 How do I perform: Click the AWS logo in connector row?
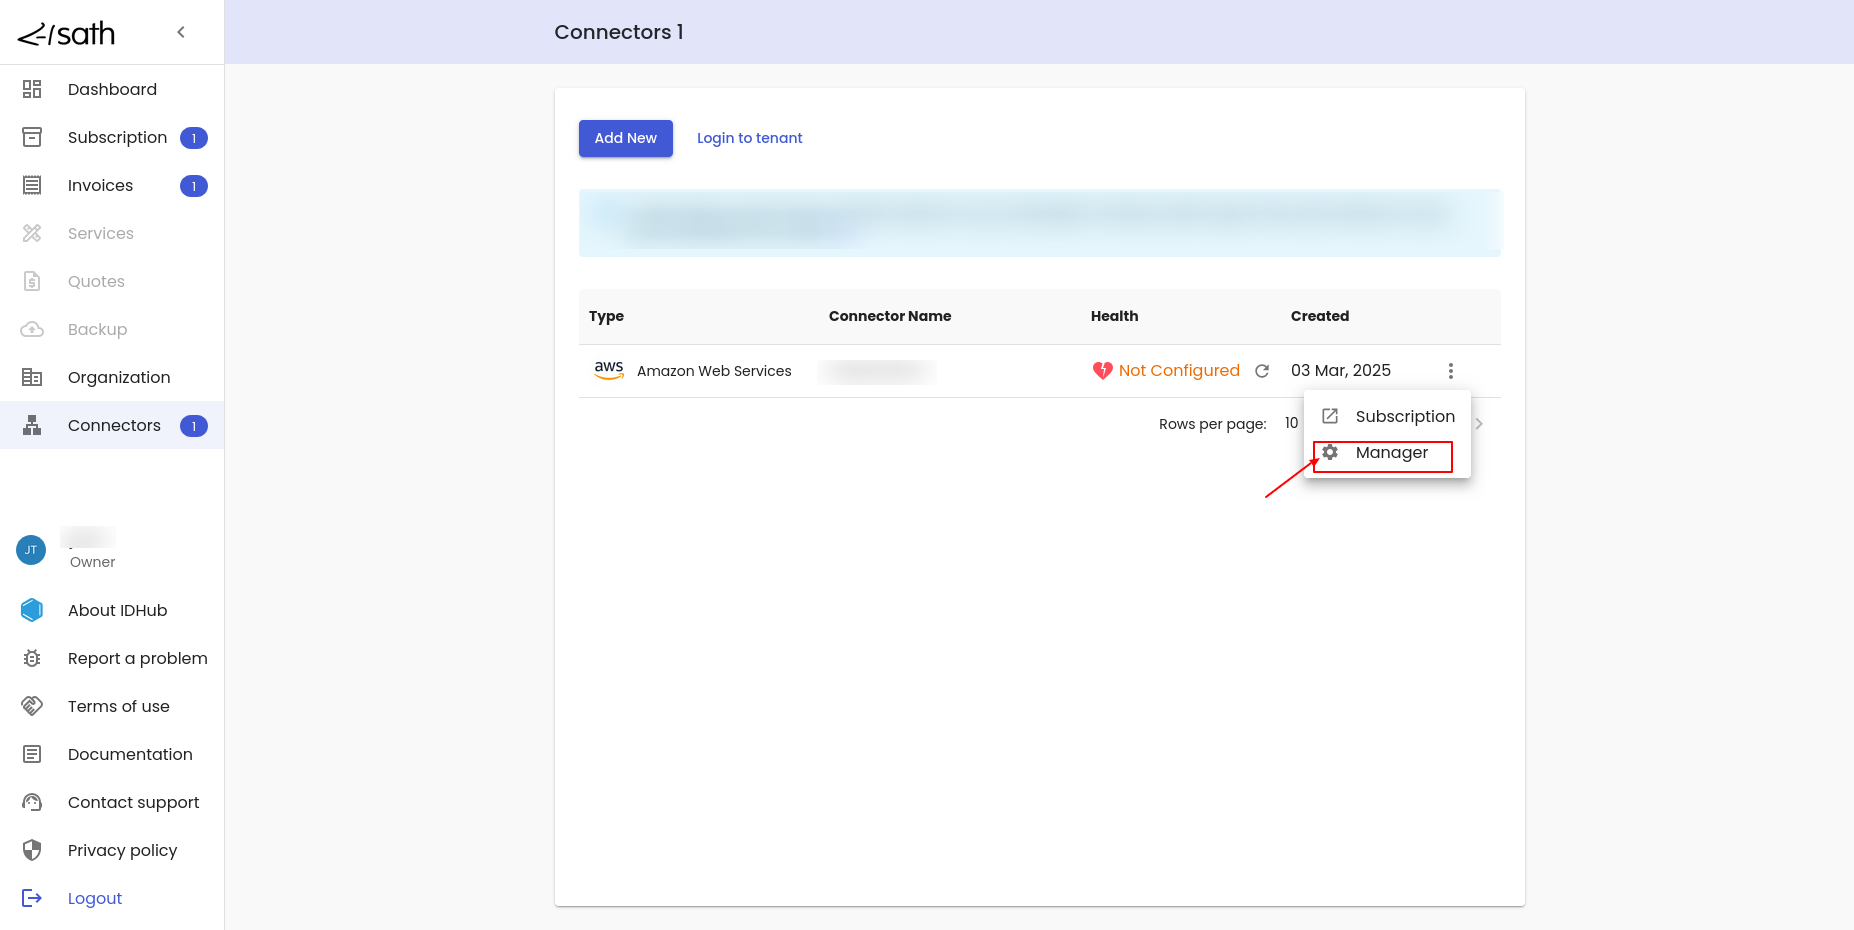click(x=609, y=369)
